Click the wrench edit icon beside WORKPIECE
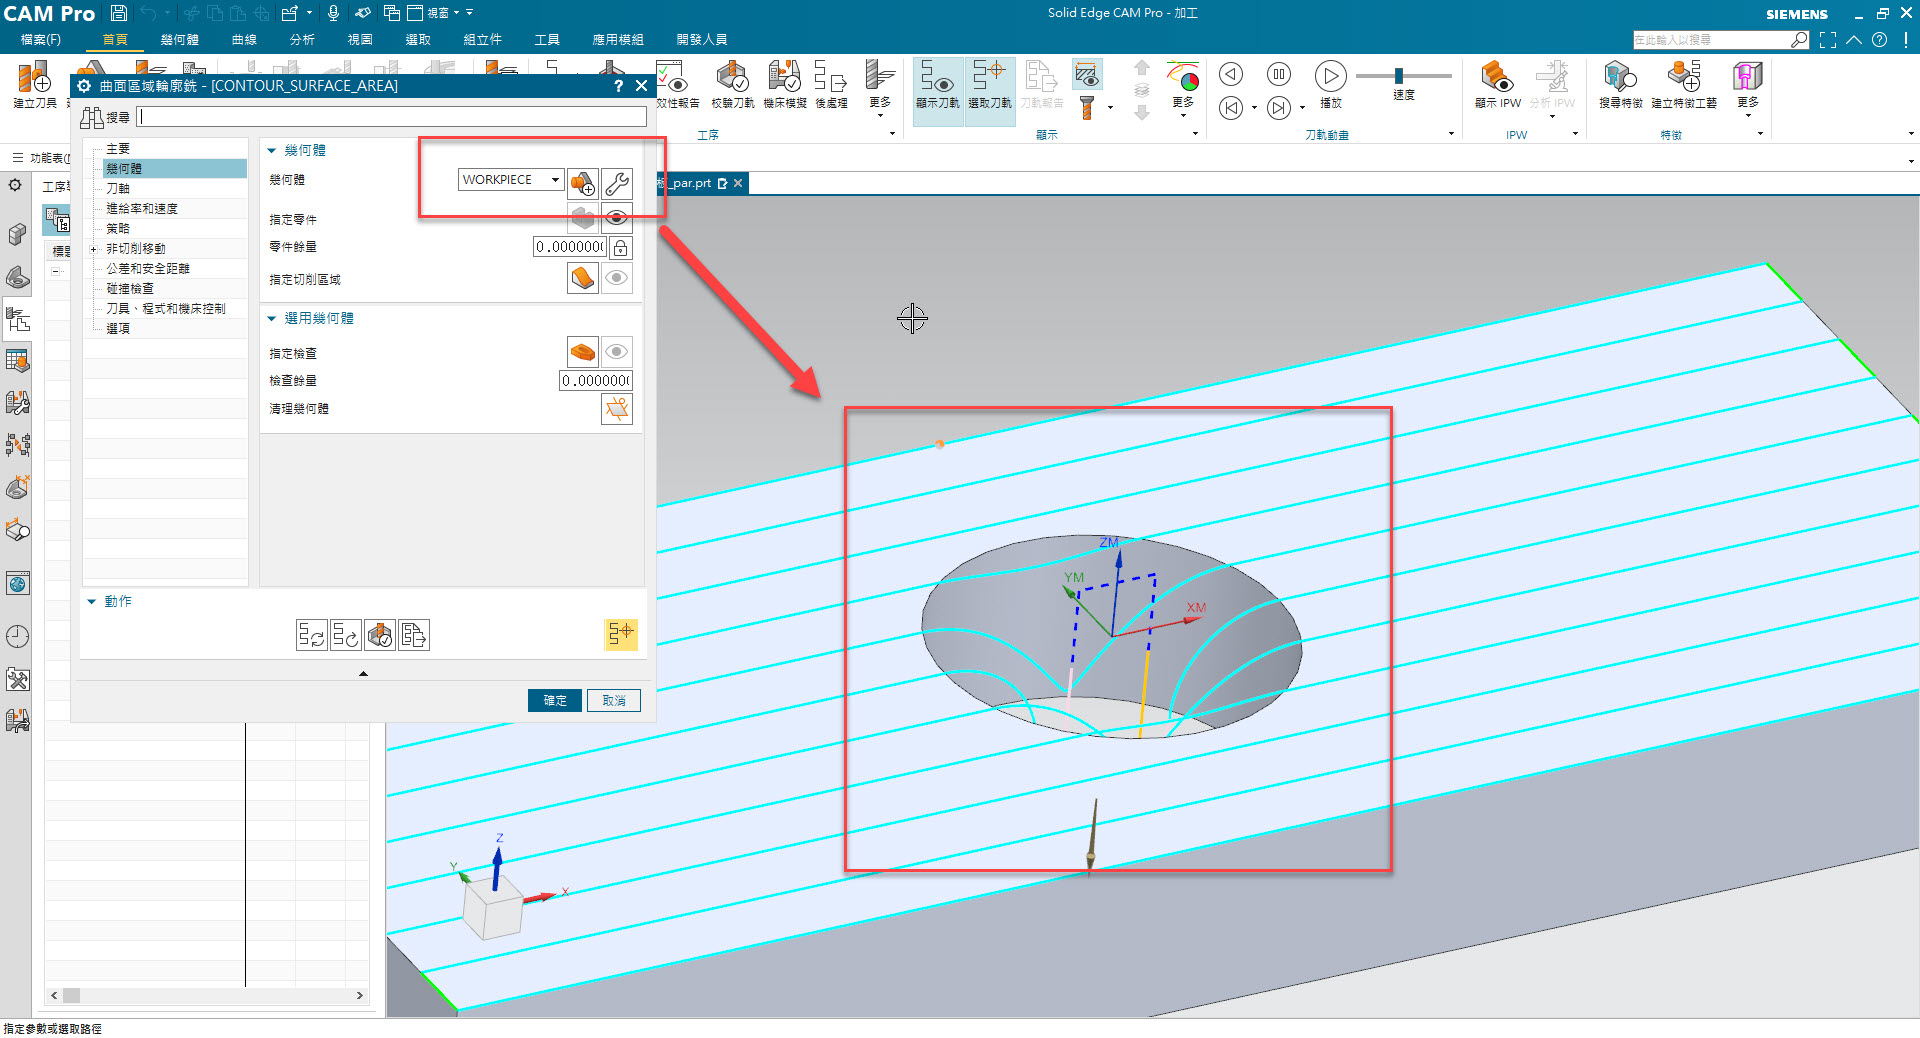 617,183
